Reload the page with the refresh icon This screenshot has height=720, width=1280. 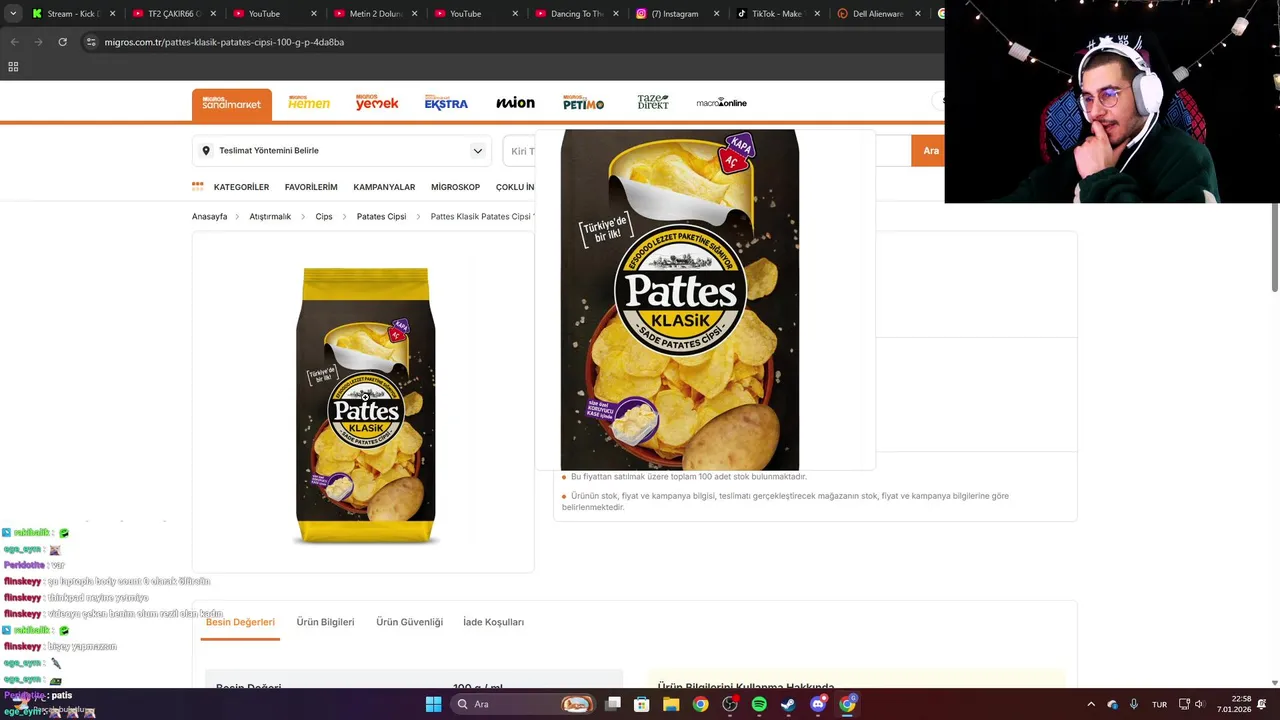(62, 42)
